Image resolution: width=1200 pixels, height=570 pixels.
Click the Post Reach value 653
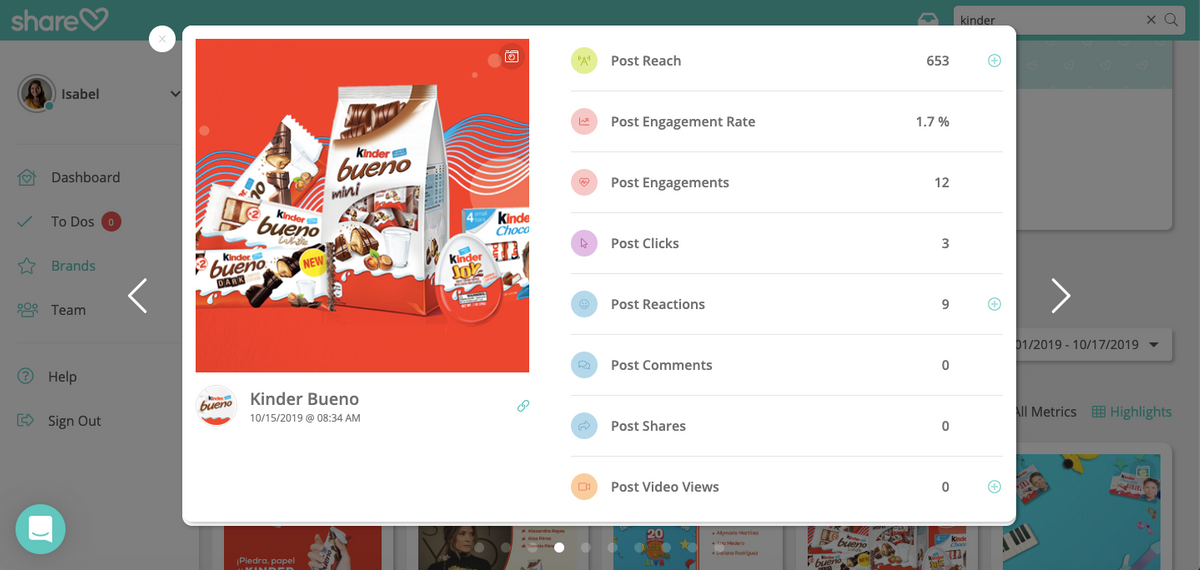point(937,61)
